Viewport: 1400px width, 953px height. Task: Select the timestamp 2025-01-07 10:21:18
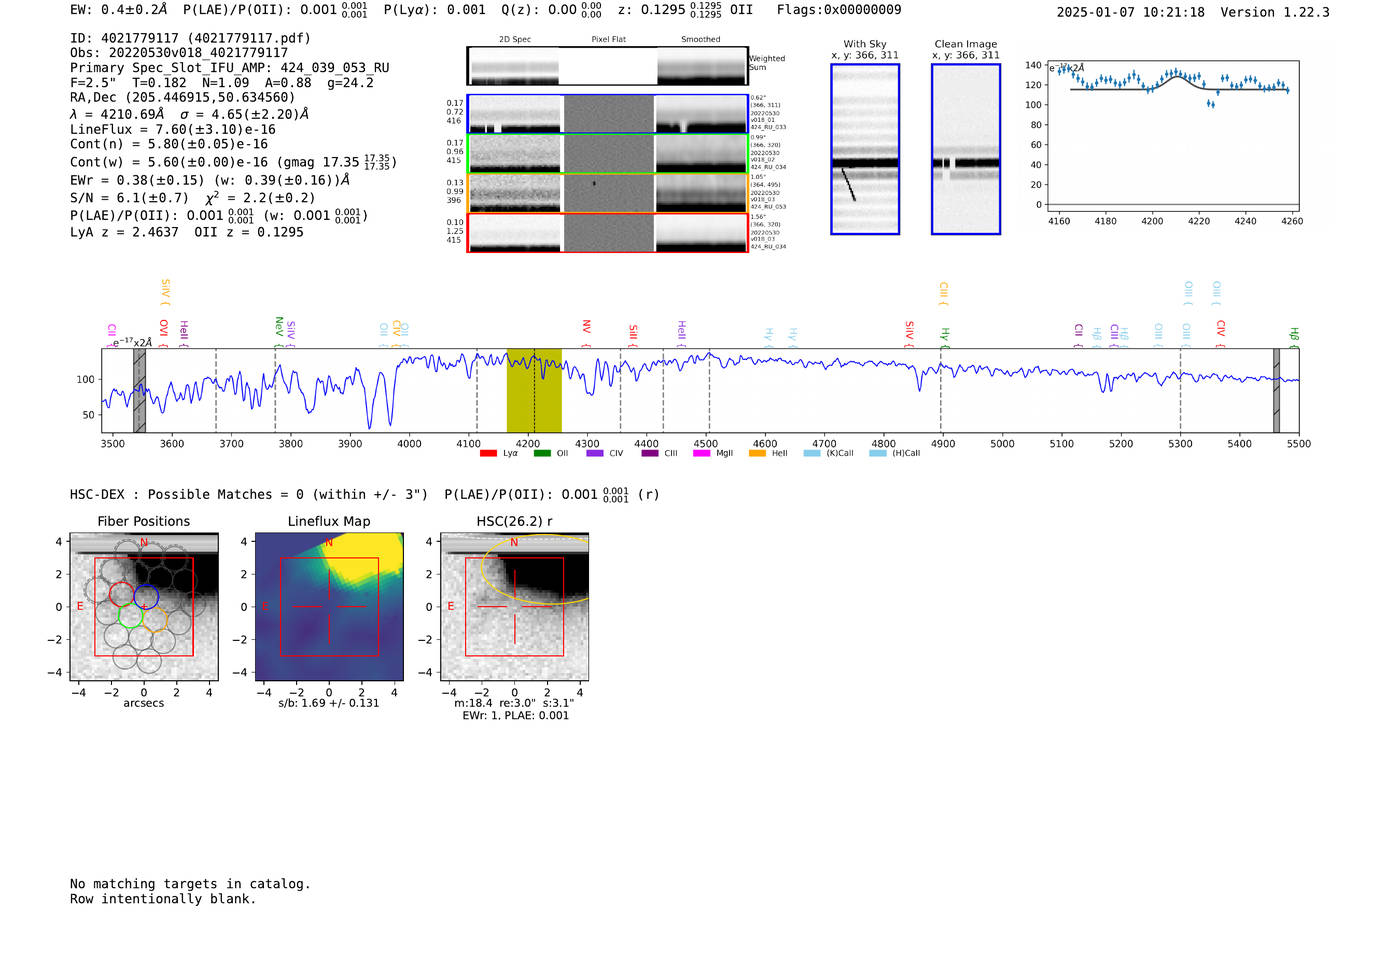click(x=1130, y=12)
